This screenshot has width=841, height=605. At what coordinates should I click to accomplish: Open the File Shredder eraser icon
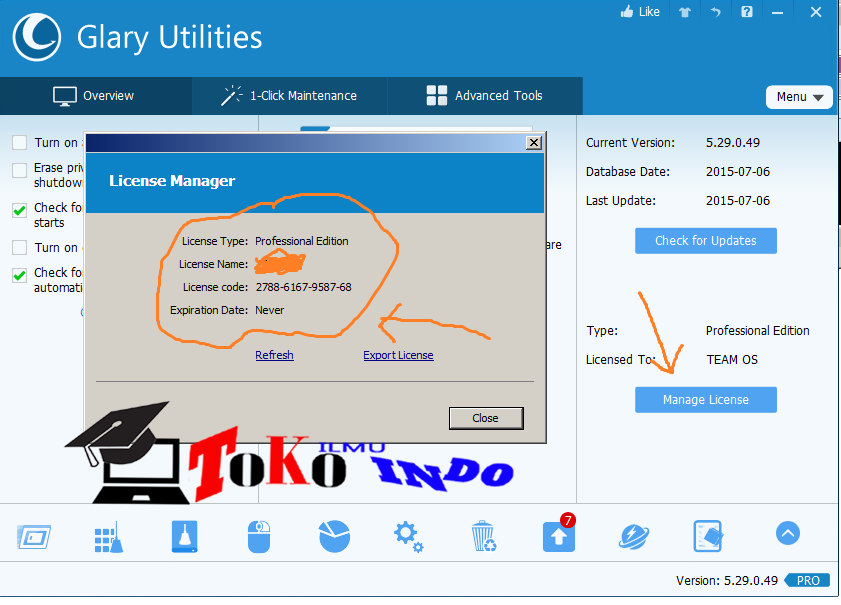coord(708,536)
